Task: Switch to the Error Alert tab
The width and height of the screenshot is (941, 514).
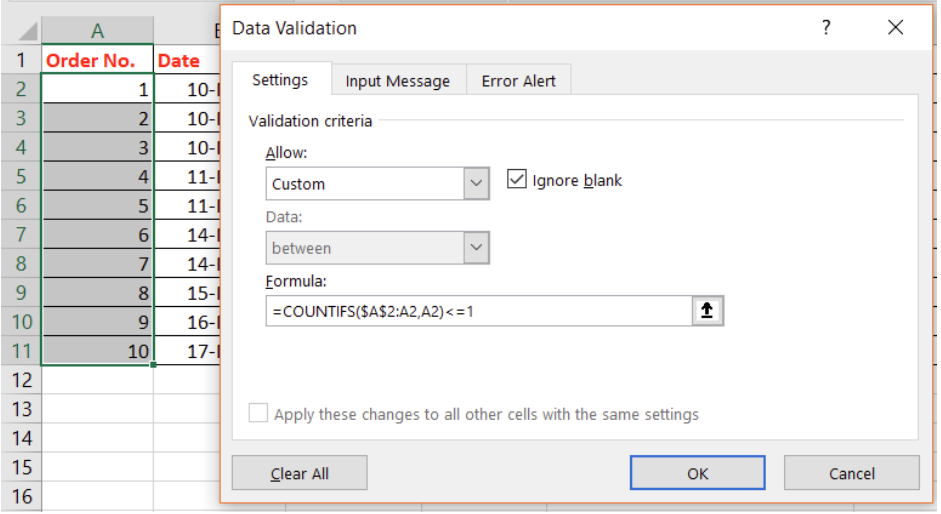Action: coord(518,81)
